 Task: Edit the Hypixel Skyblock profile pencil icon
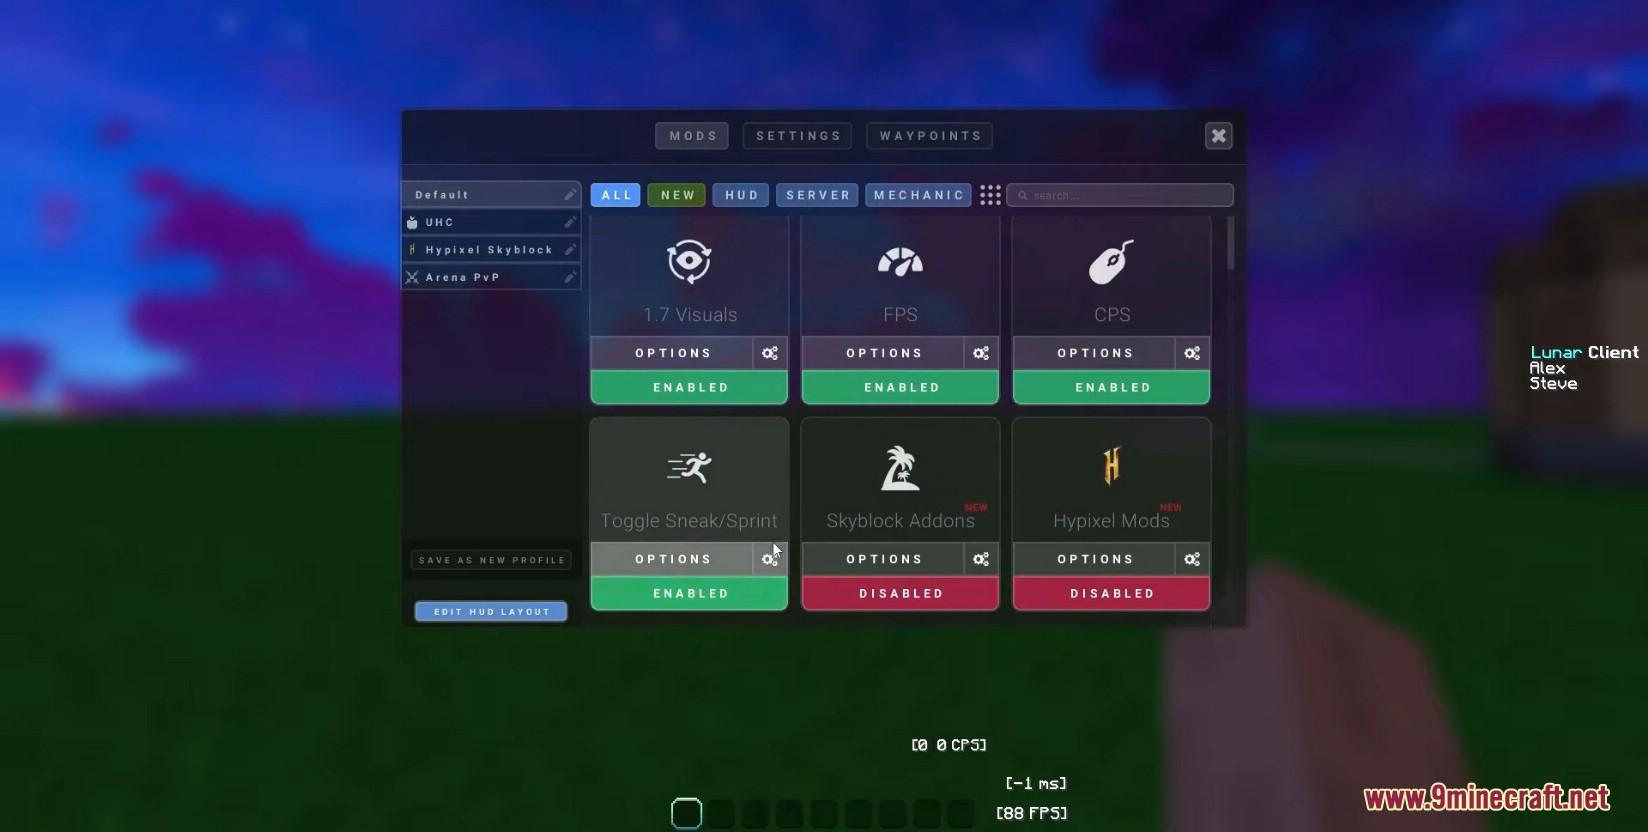tap(570, 249)
